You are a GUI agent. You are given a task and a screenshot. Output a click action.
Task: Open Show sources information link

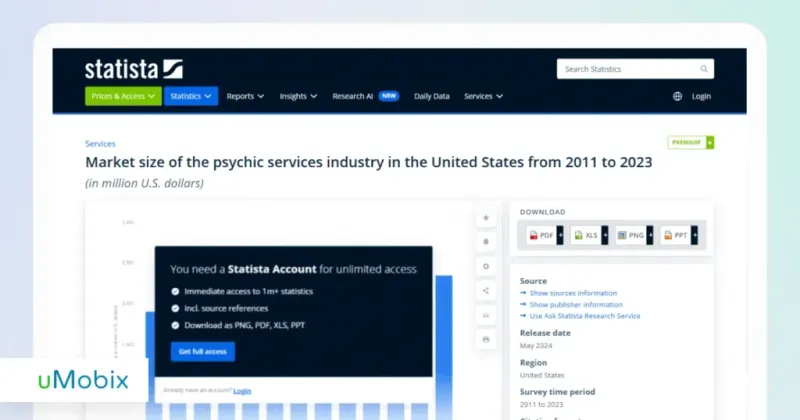click(x=573, y=293)
